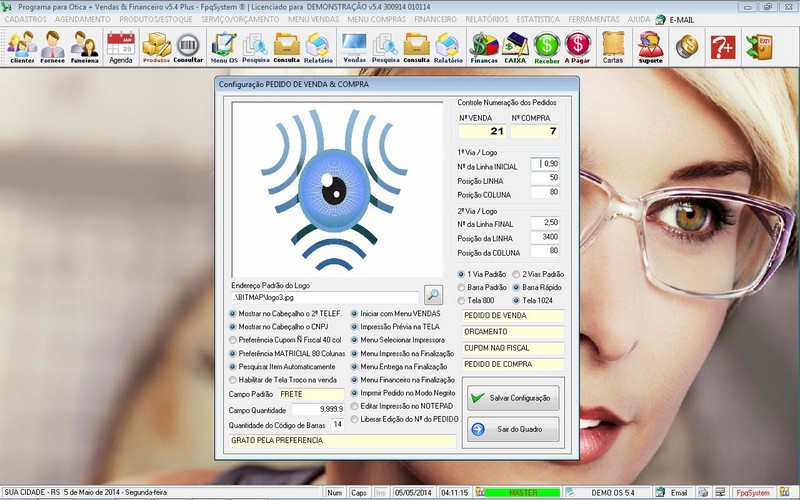Click the Agenda calendar icon
The width and height of the screenshot is (800, 500).
coord(120,46)
